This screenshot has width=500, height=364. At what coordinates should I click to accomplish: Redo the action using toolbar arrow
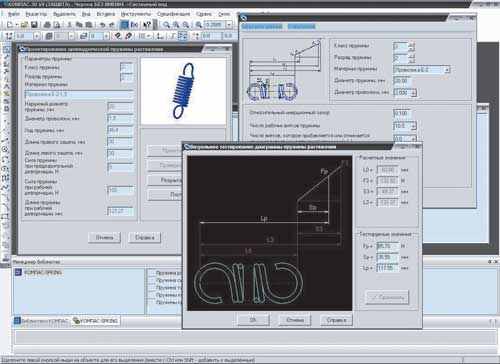point(112,25)
